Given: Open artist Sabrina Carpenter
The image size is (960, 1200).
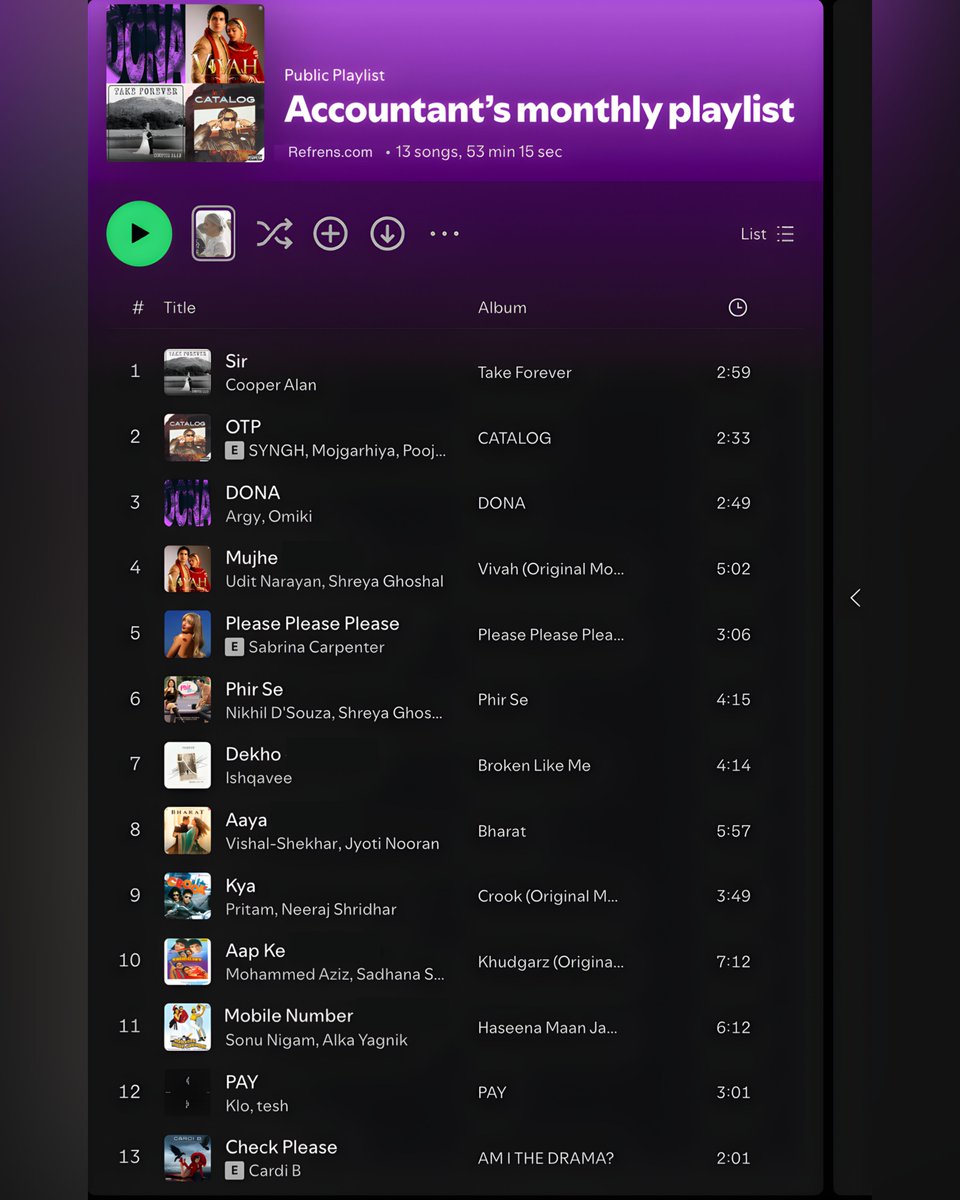Looking at the screenshot, I should (x=317, y=647).
